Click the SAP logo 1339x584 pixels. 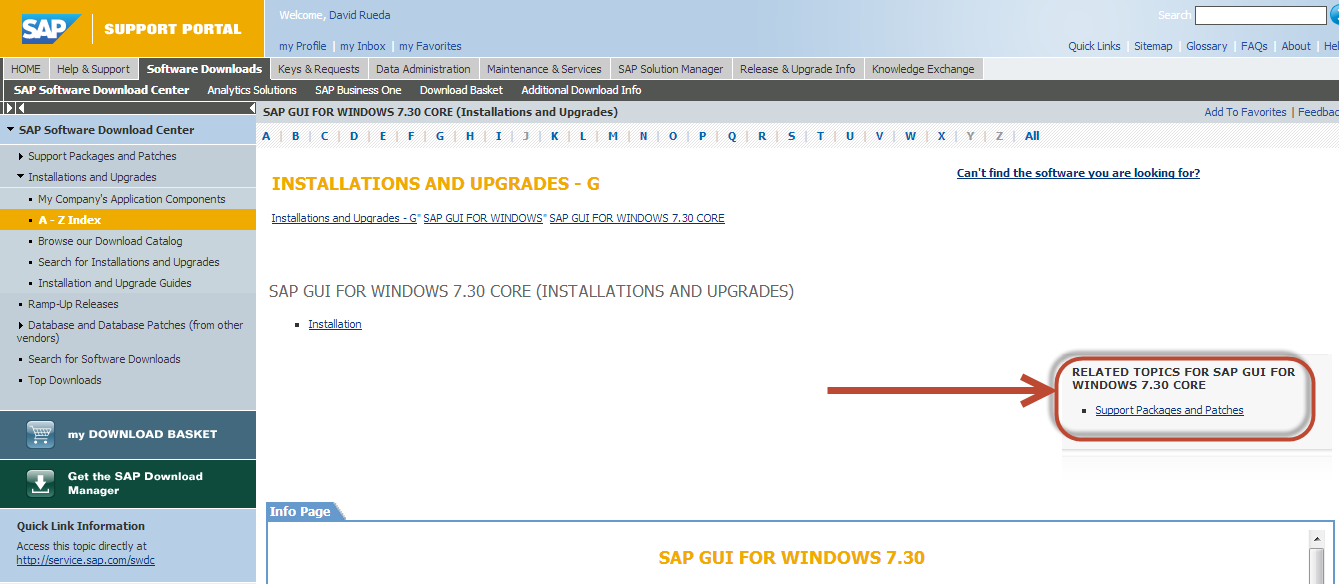pyautogui.click(x=51, y=28)
